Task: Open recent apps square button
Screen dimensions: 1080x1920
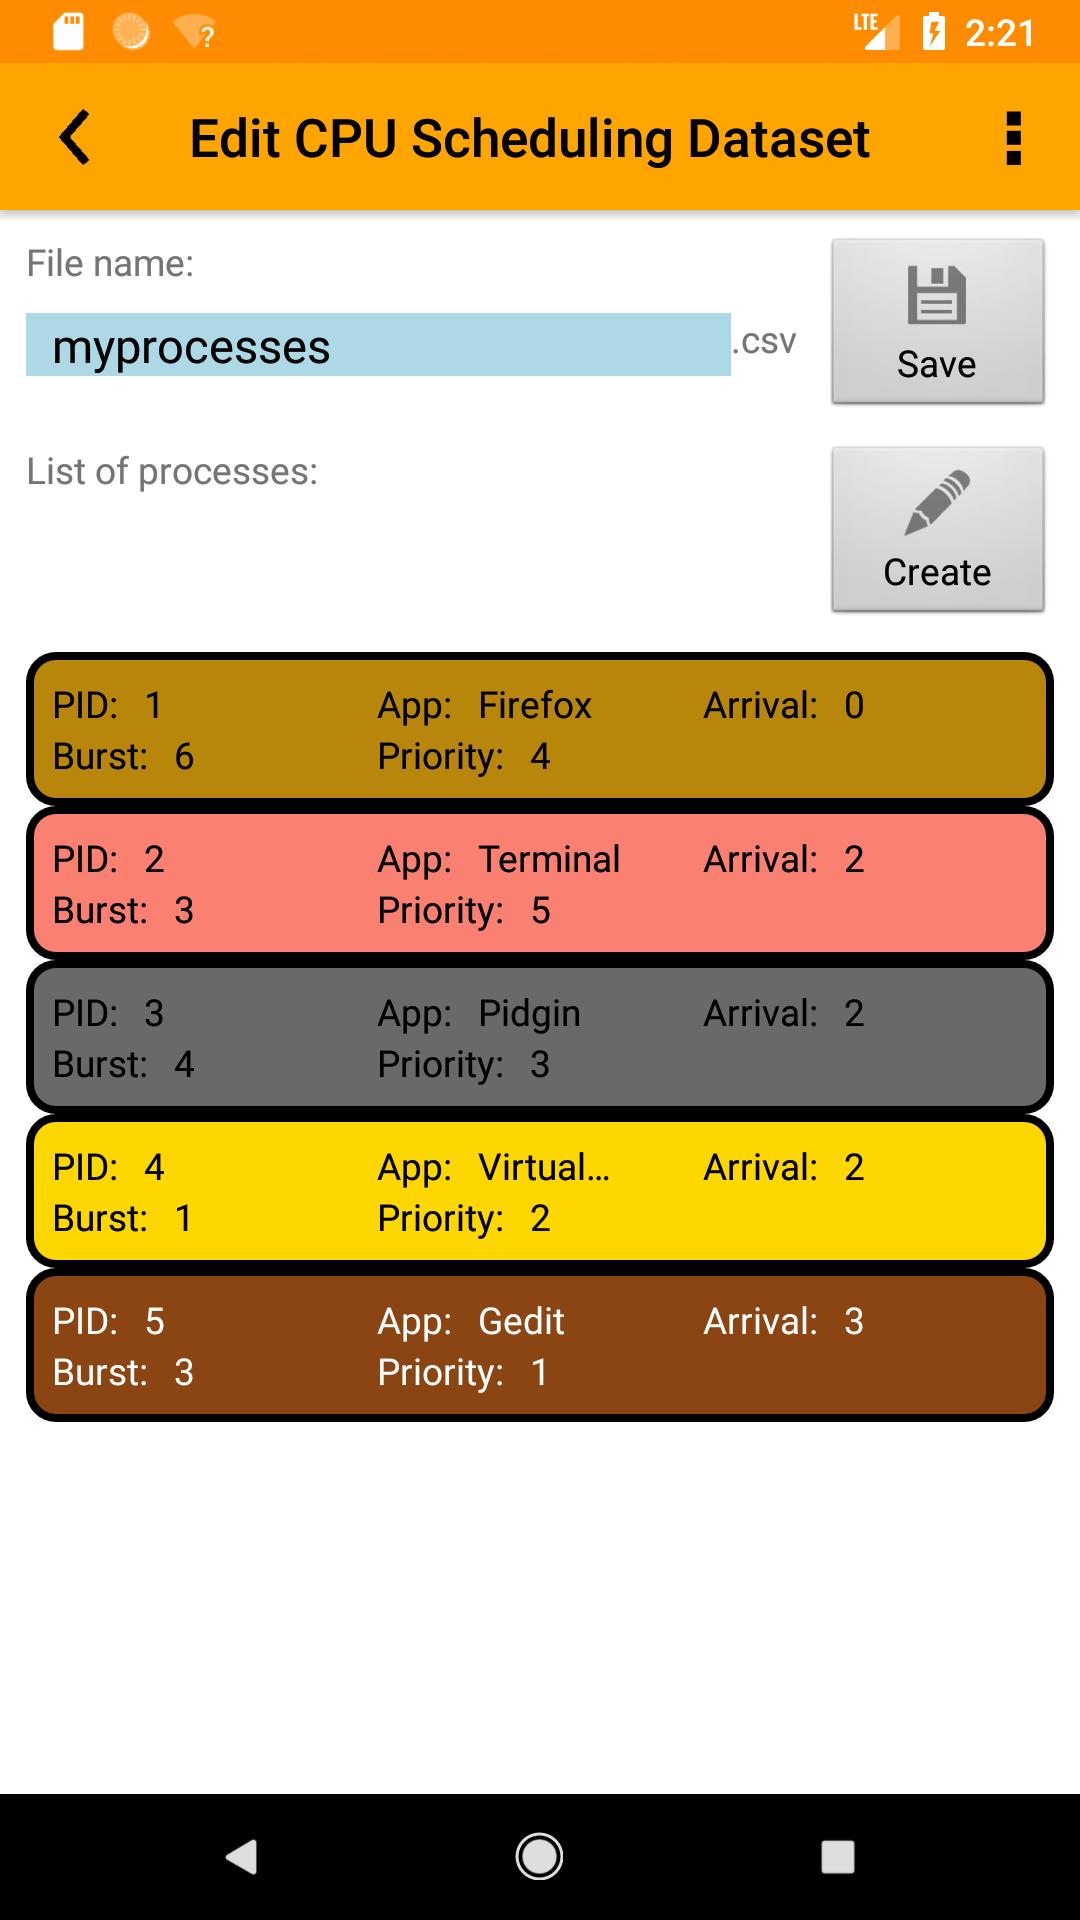Action: pos(837,1856)
